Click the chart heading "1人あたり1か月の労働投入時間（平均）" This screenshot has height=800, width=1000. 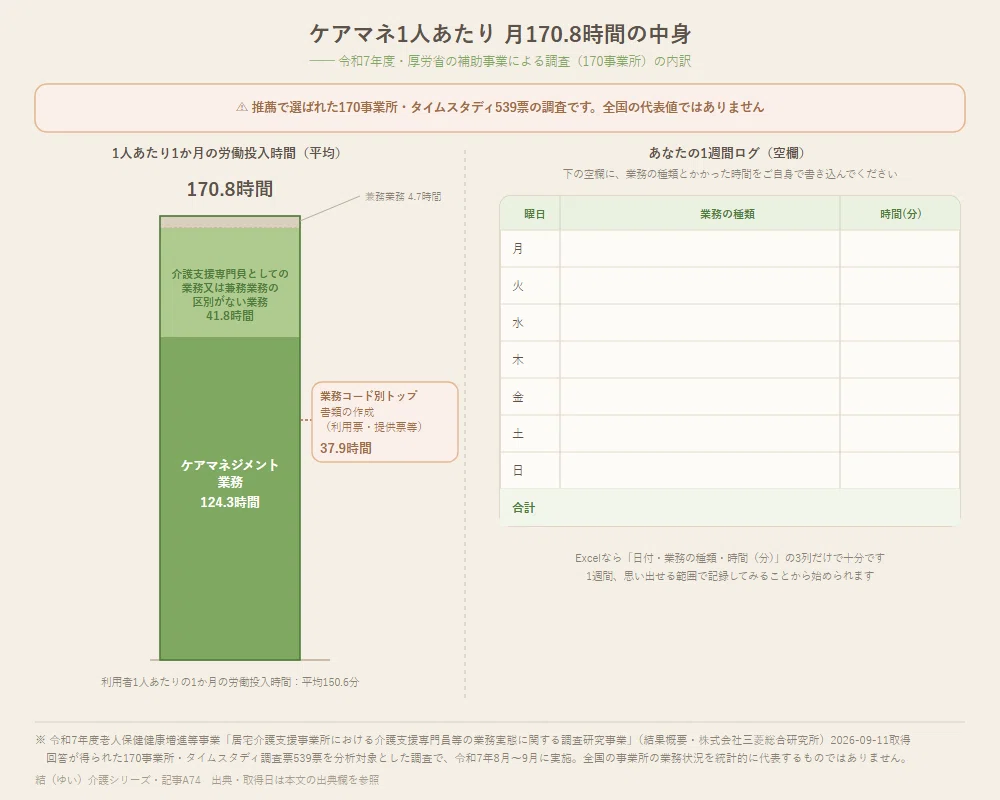click(229, 153)
